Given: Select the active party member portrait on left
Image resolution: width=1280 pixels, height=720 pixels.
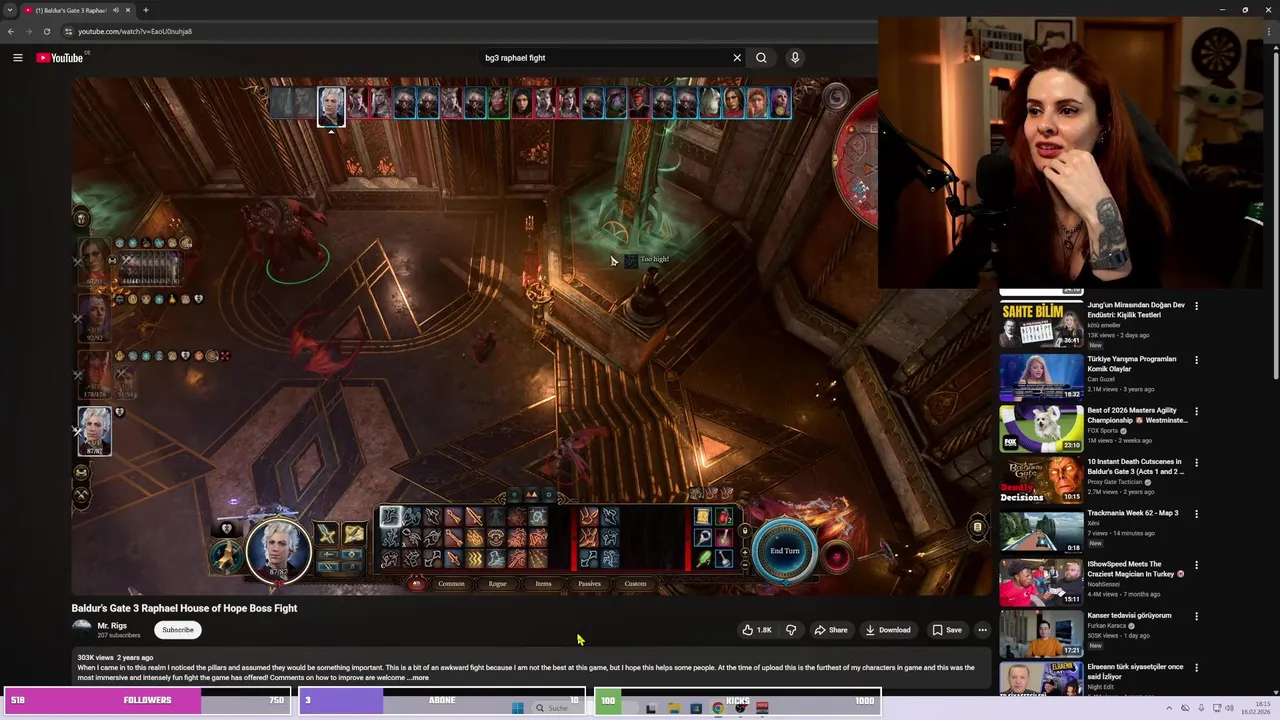Looking at the screenshot, I should coord(95,431).
